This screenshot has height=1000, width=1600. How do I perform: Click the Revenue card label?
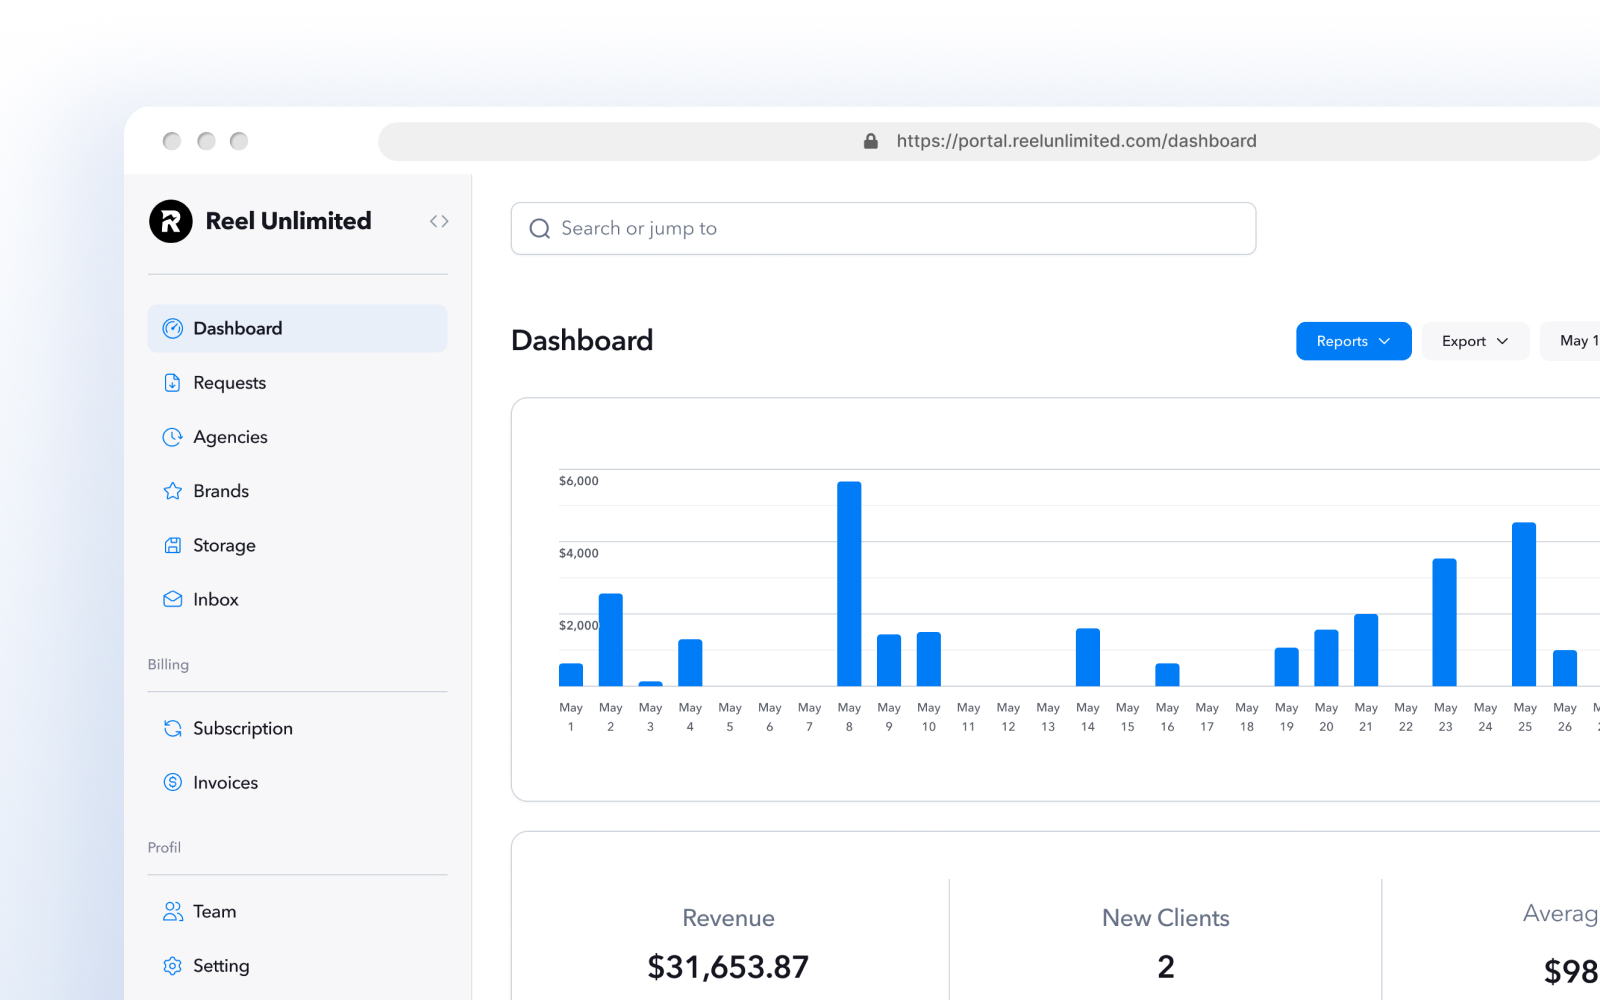point(729,918)
